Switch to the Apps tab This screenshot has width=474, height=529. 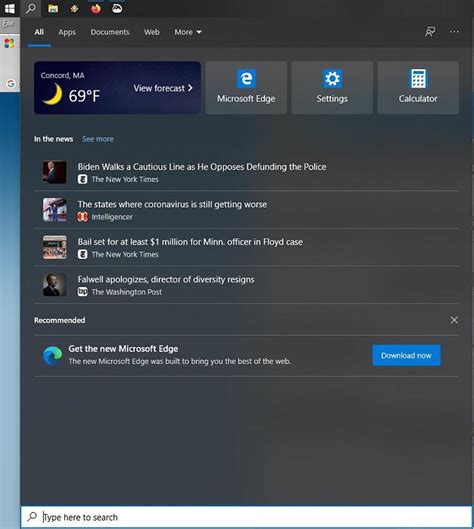coord(67,32)
